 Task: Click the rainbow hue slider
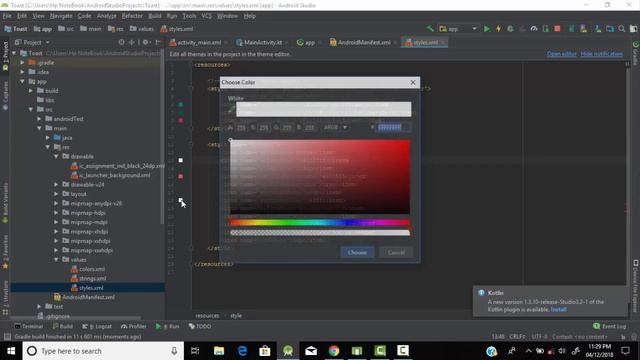pyautogui.click(x=320, y=222)
